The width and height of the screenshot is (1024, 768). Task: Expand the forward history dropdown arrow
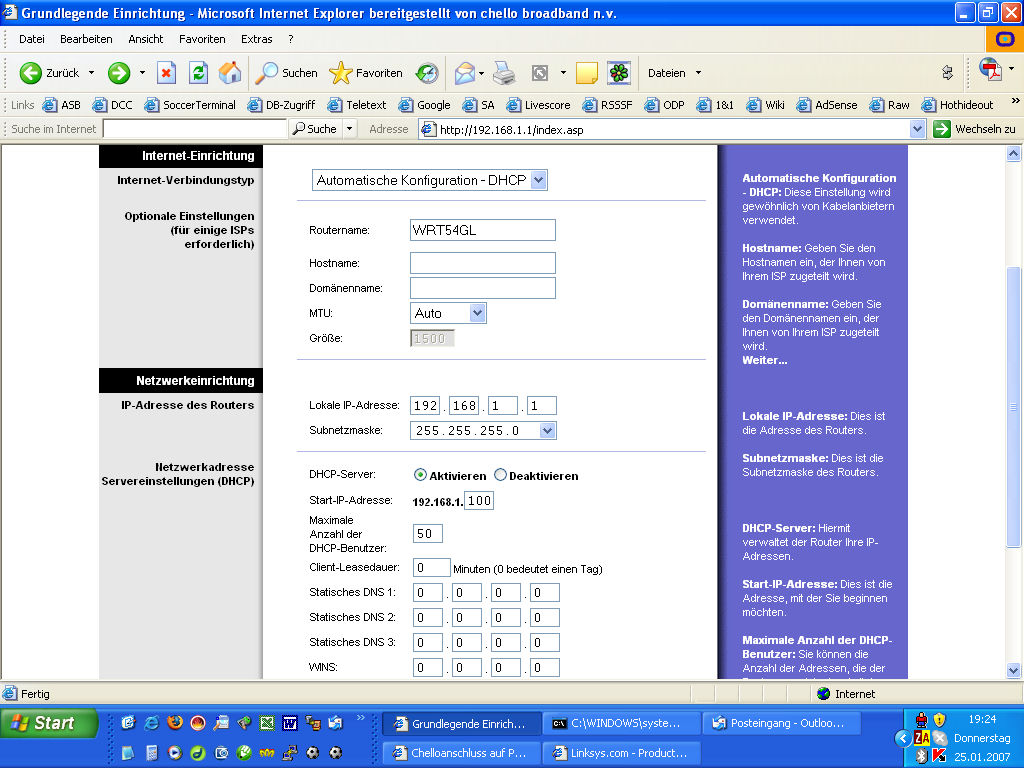pos(142,73)
